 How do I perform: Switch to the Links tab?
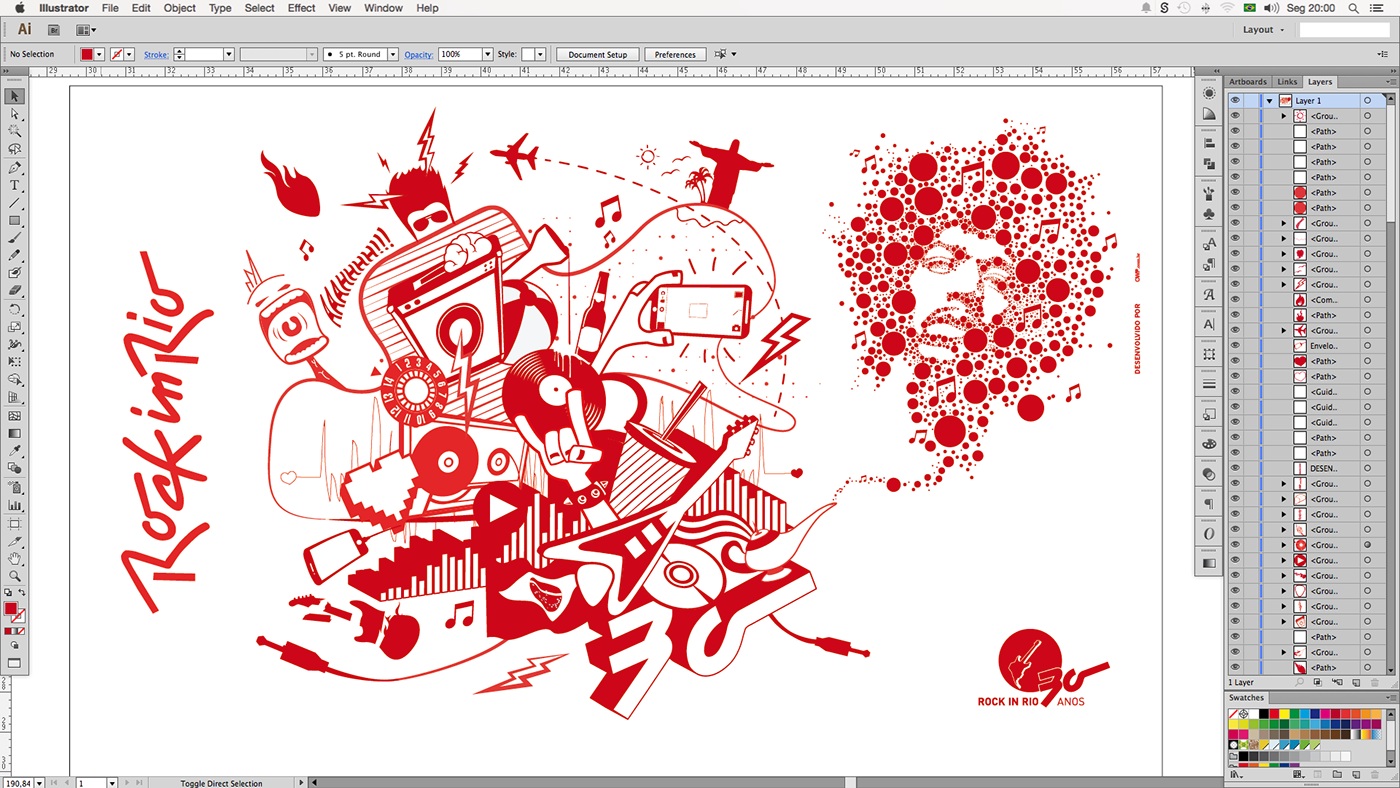click(1287, 82)
